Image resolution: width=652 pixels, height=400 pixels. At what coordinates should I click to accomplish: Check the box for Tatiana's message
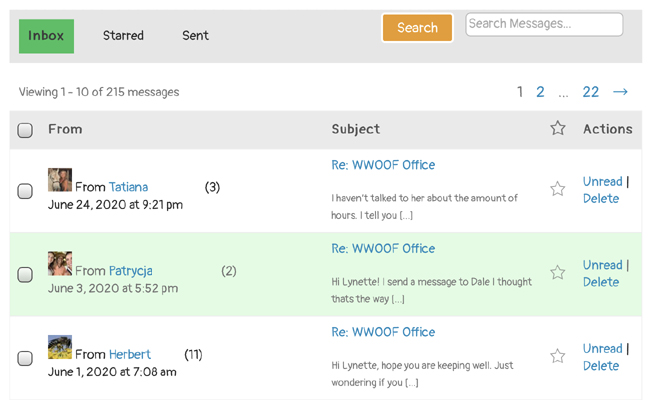pos(25,191)
